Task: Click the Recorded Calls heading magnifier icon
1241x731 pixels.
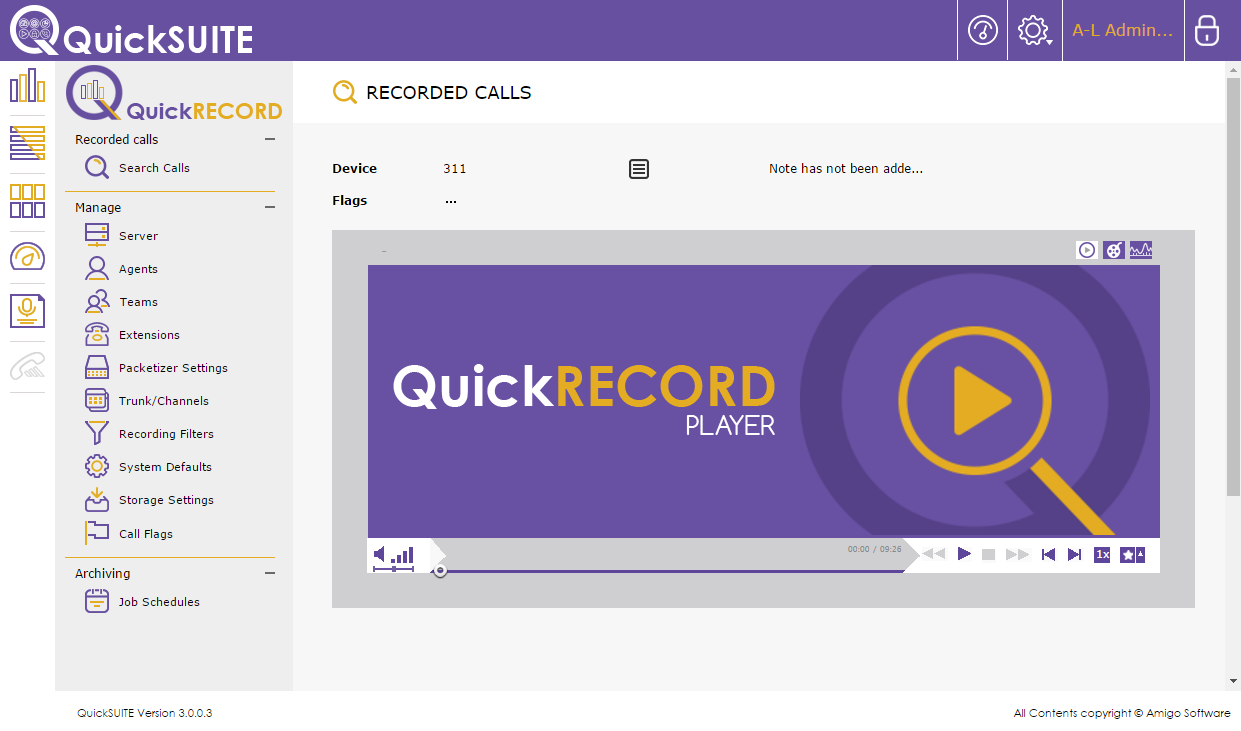Action: (x=344, y=92)
